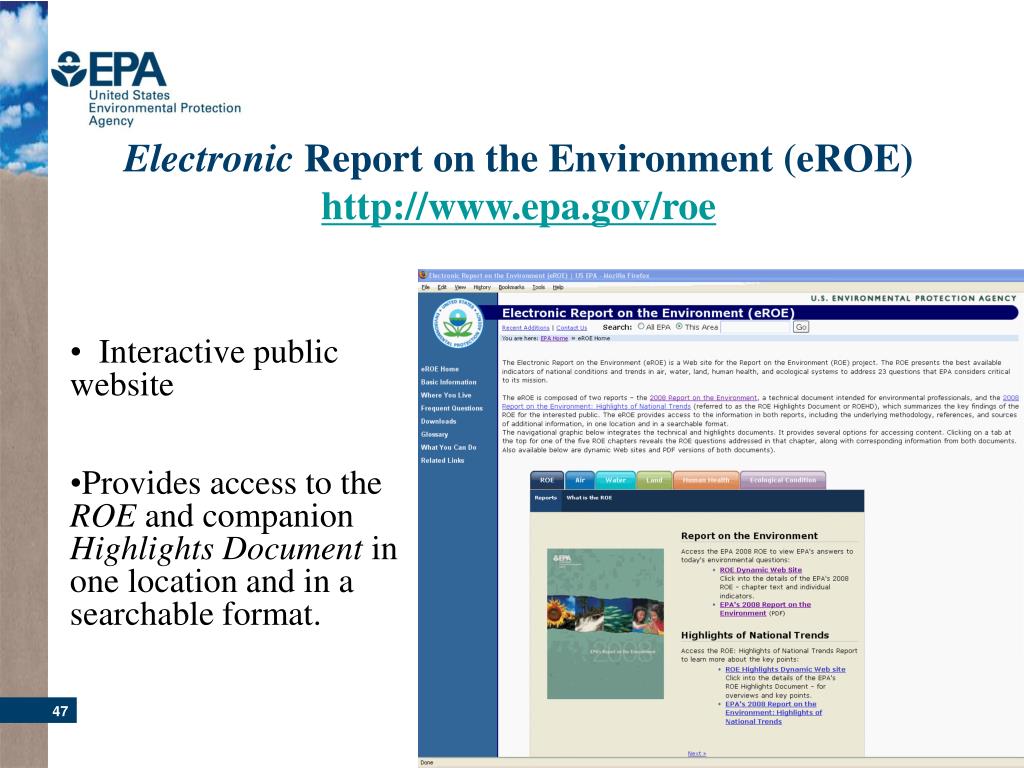Open Frequent Questions in sidebar
Screen dimensions: 1024x768
tap(452, 408)
